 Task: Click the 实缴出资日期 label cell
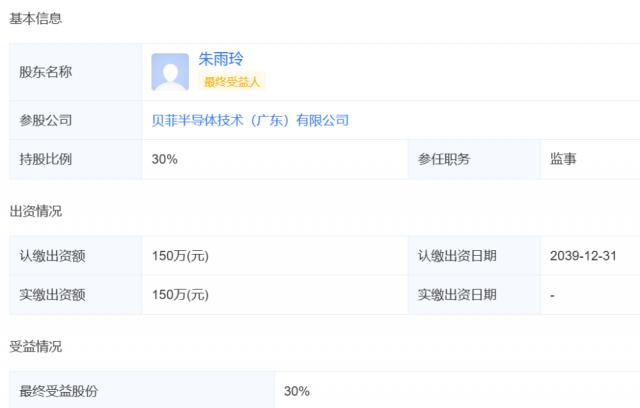pyautogui.click(x=457, y=295)
